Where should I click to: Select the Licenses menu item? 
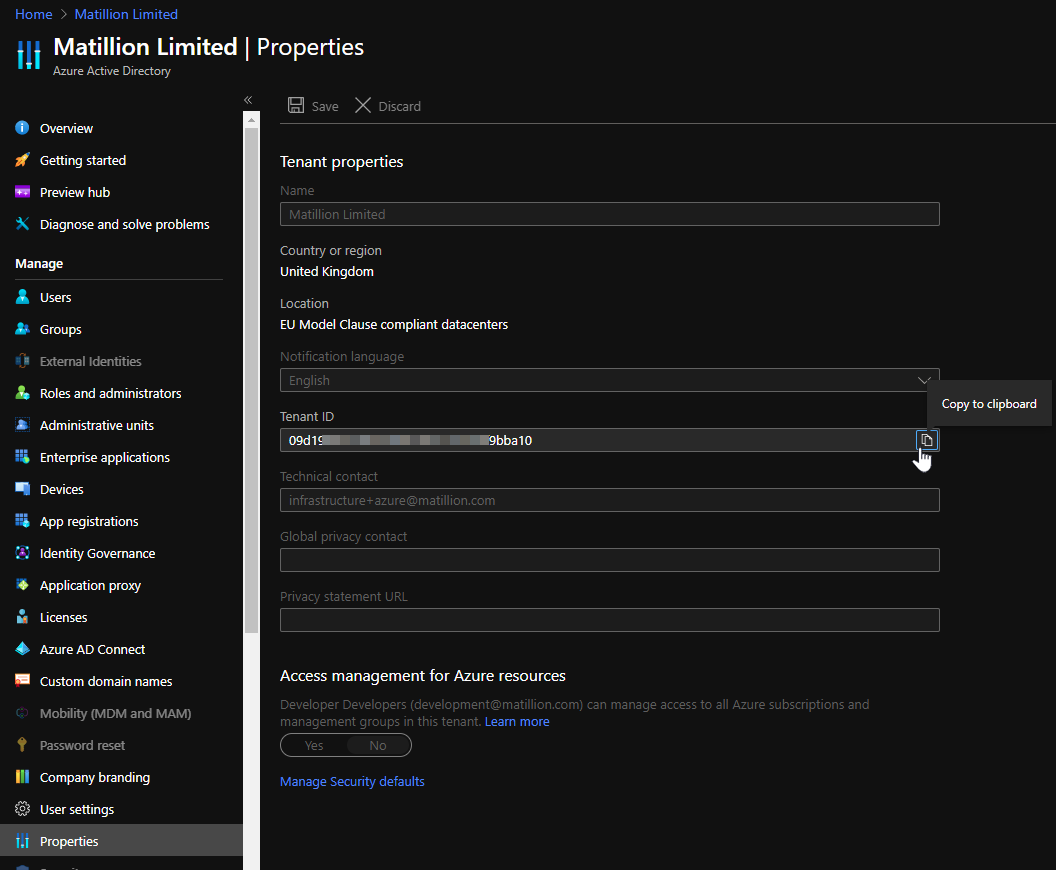63,617
